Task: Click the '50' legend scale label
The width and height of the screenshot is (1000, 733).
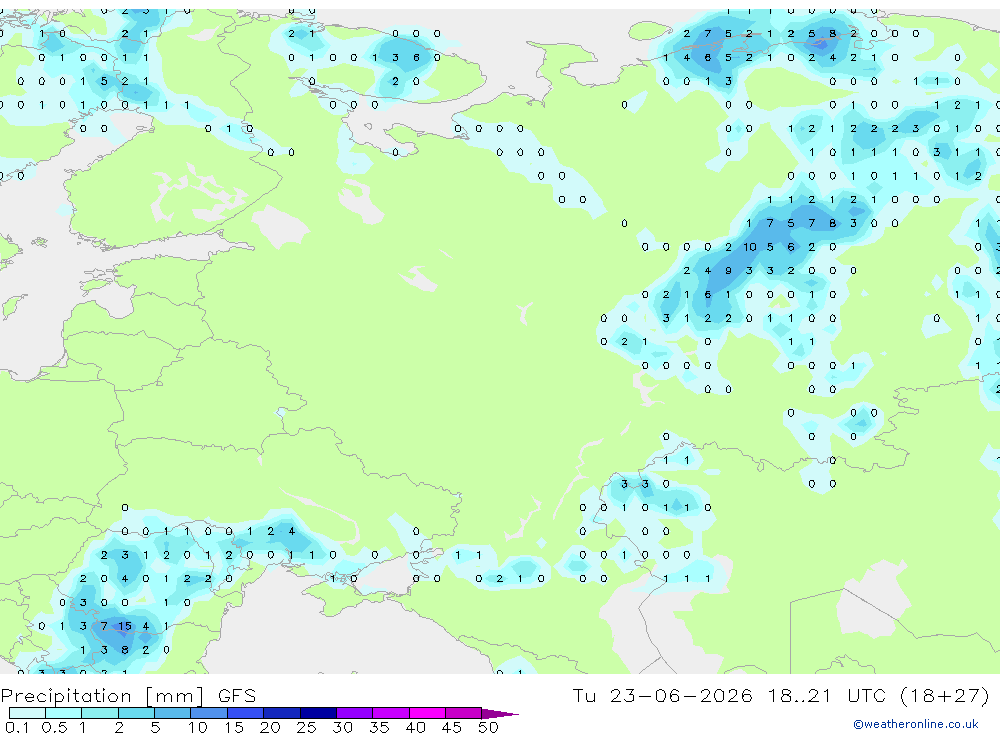Action: pyautogui.click(x=488, y=727)
